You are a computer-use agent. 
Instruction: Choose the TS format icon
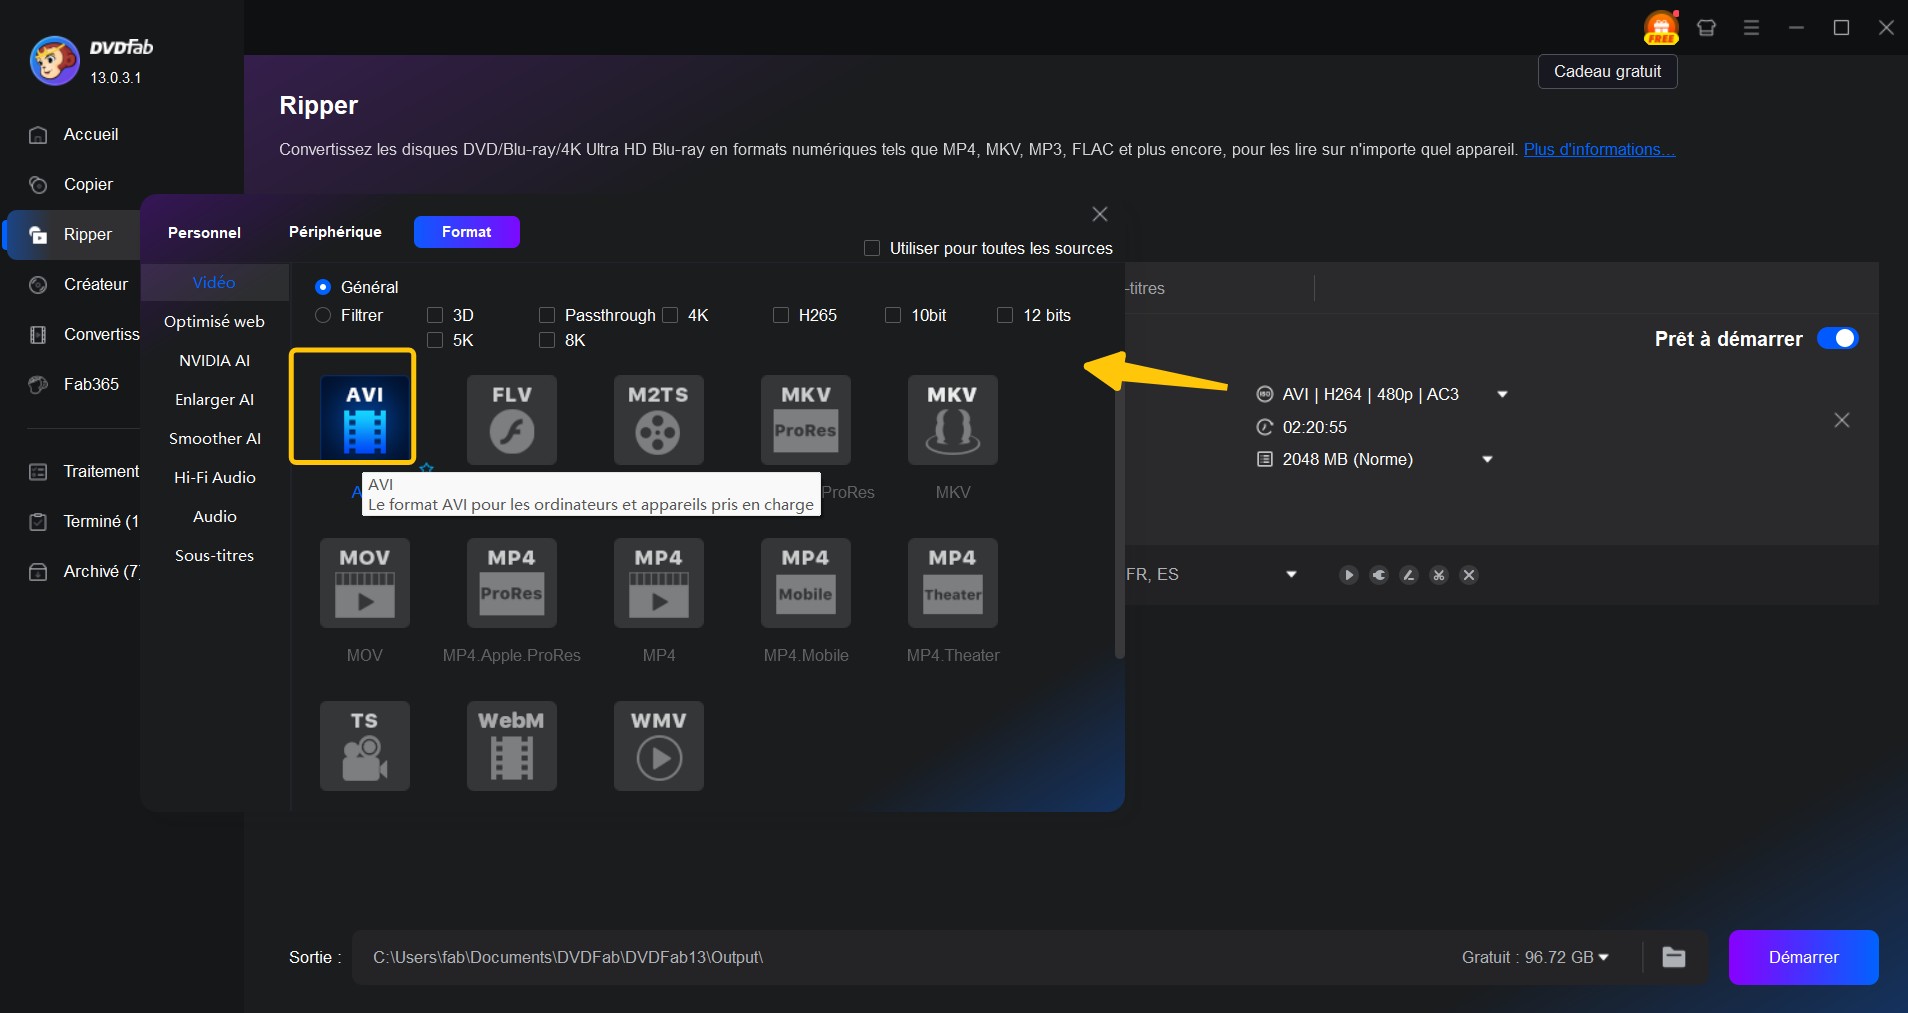tap(364, 746)
